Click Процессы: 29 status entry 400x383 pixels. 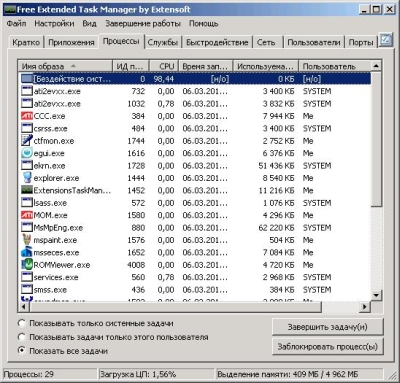[x=49, y=374]
